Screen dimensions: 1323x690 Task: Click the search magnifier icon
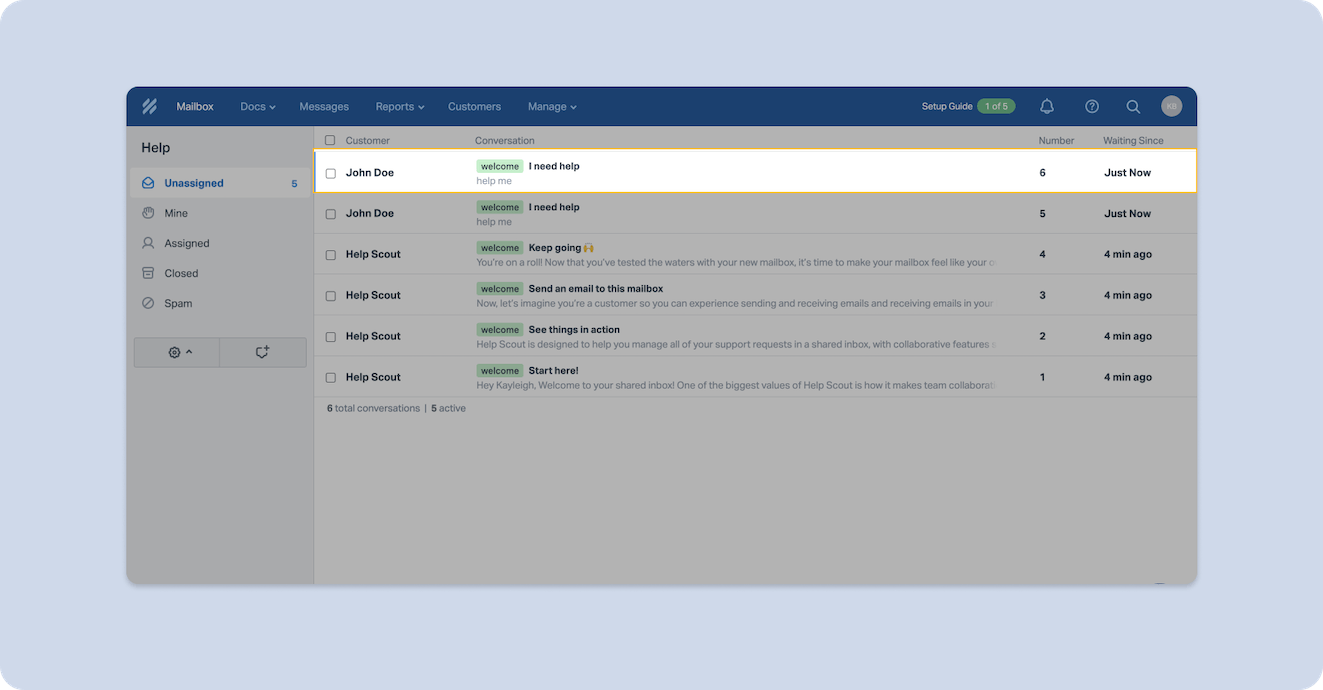tap(1133, 106)
